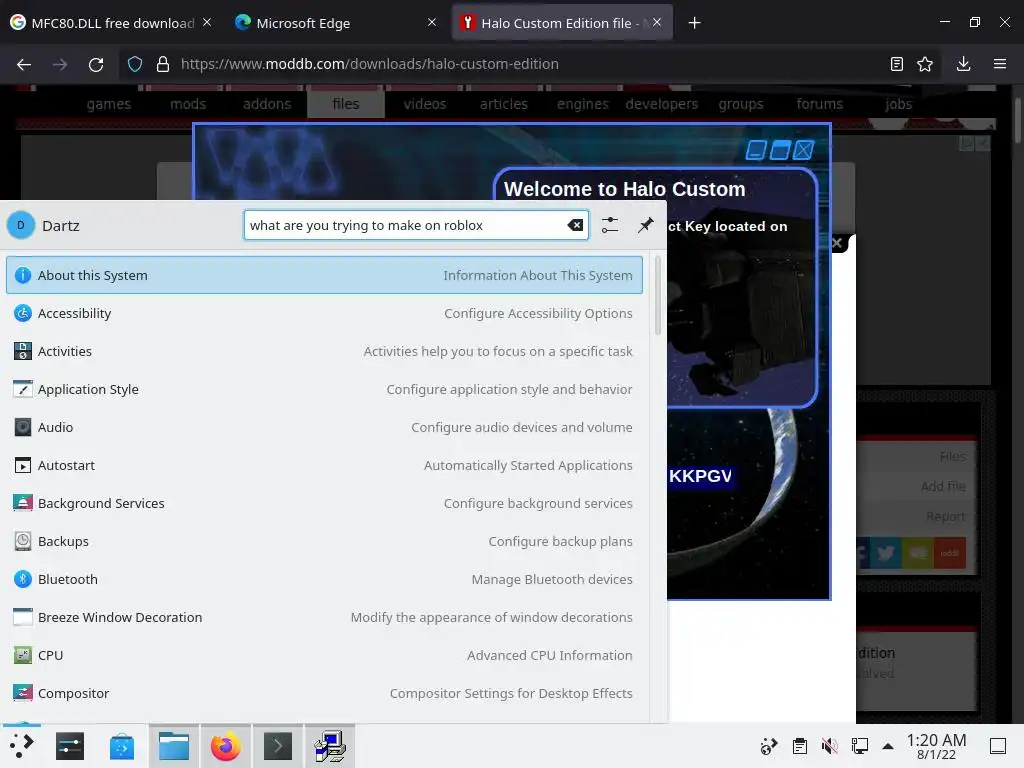Open Backups settings entry

pyautogui.click(x=324, y=541)
